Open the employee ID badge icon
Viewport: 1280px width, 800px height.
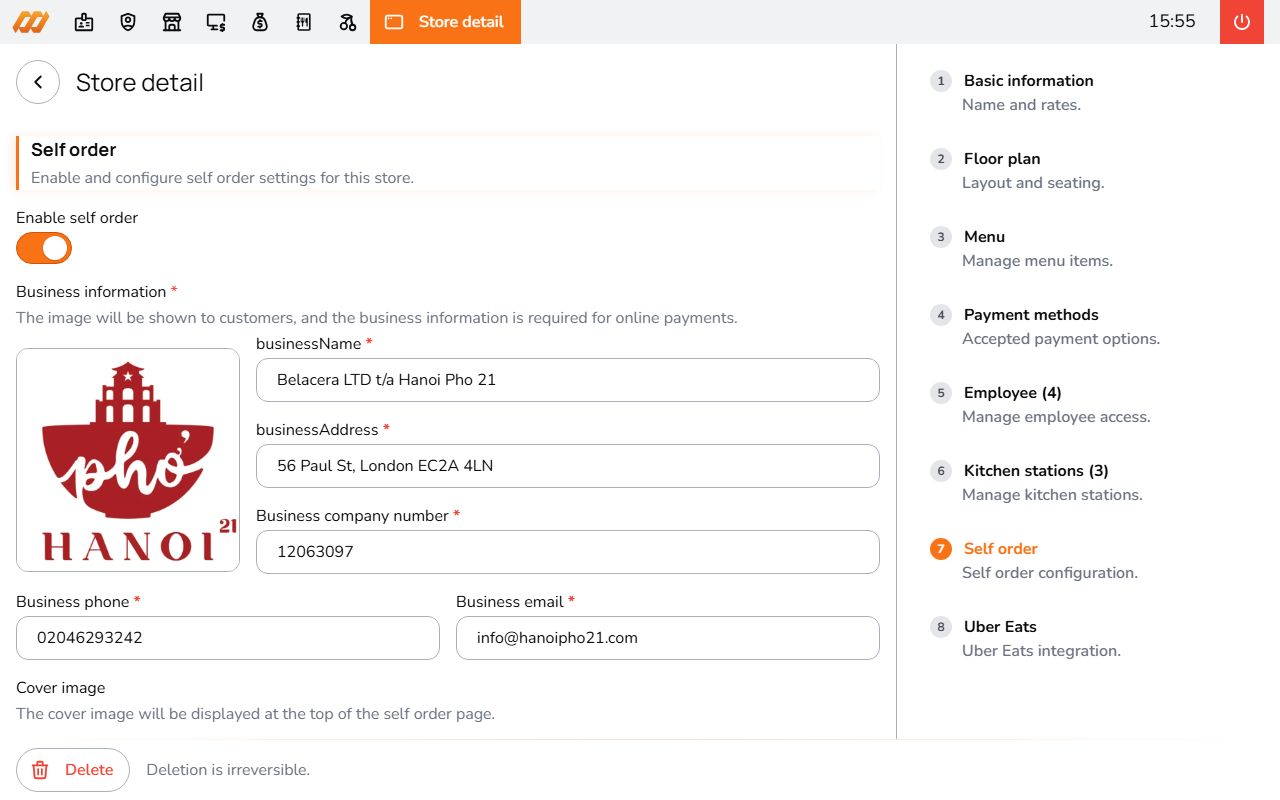(84, 22)
